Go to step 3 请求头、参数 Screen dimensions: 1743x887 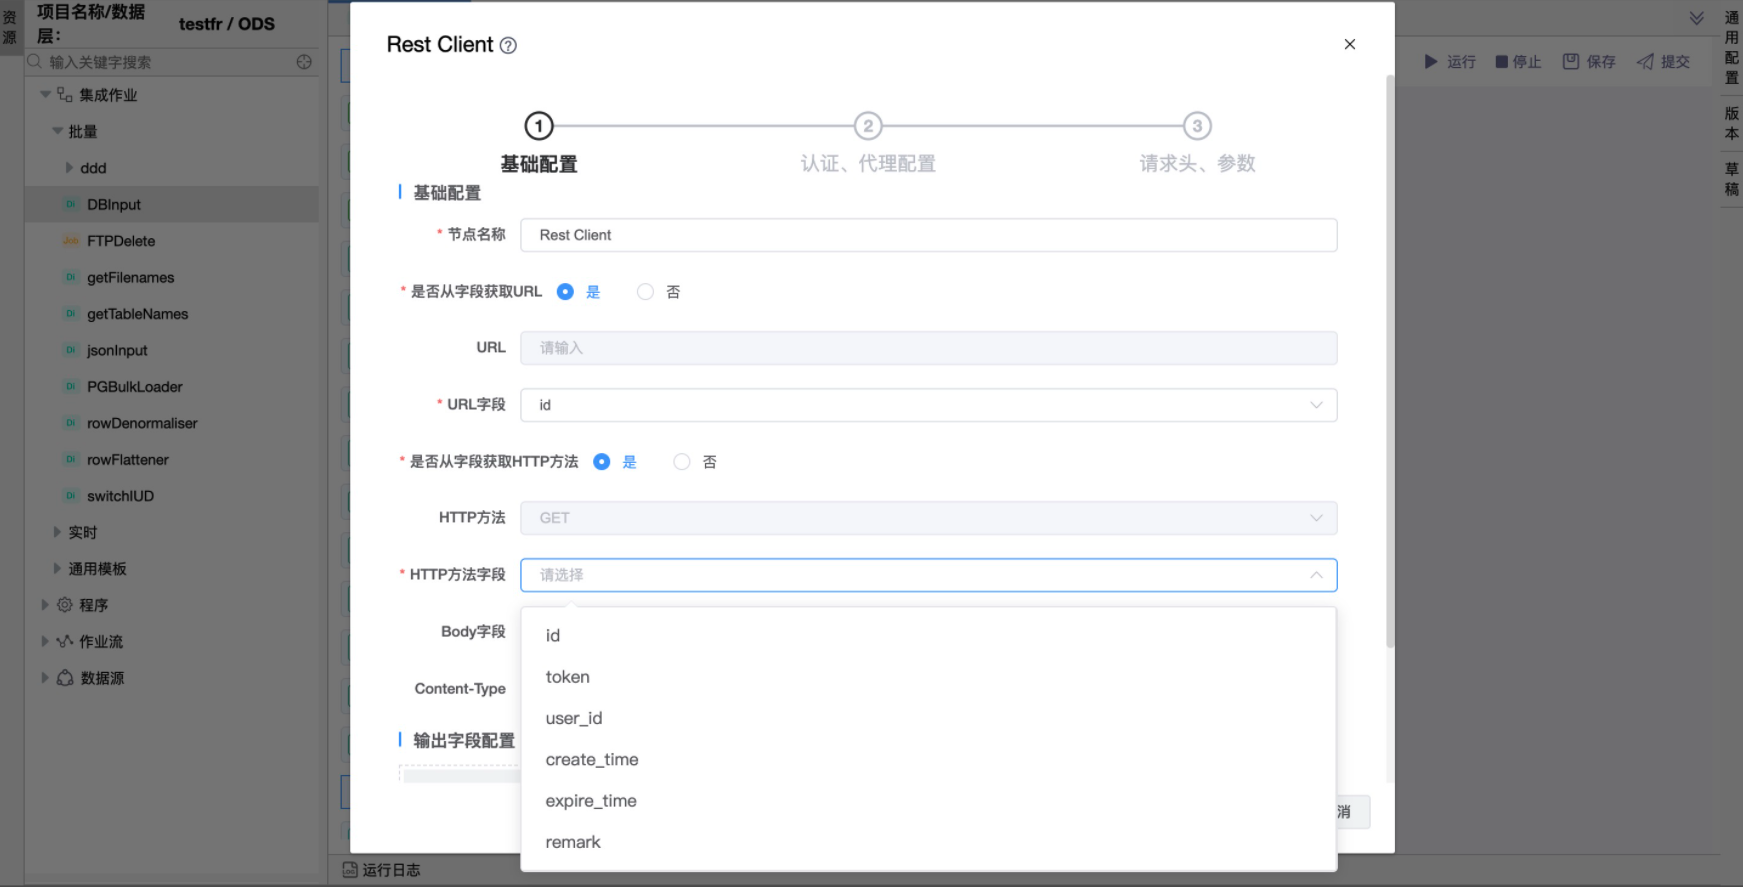pos(1197,127)
